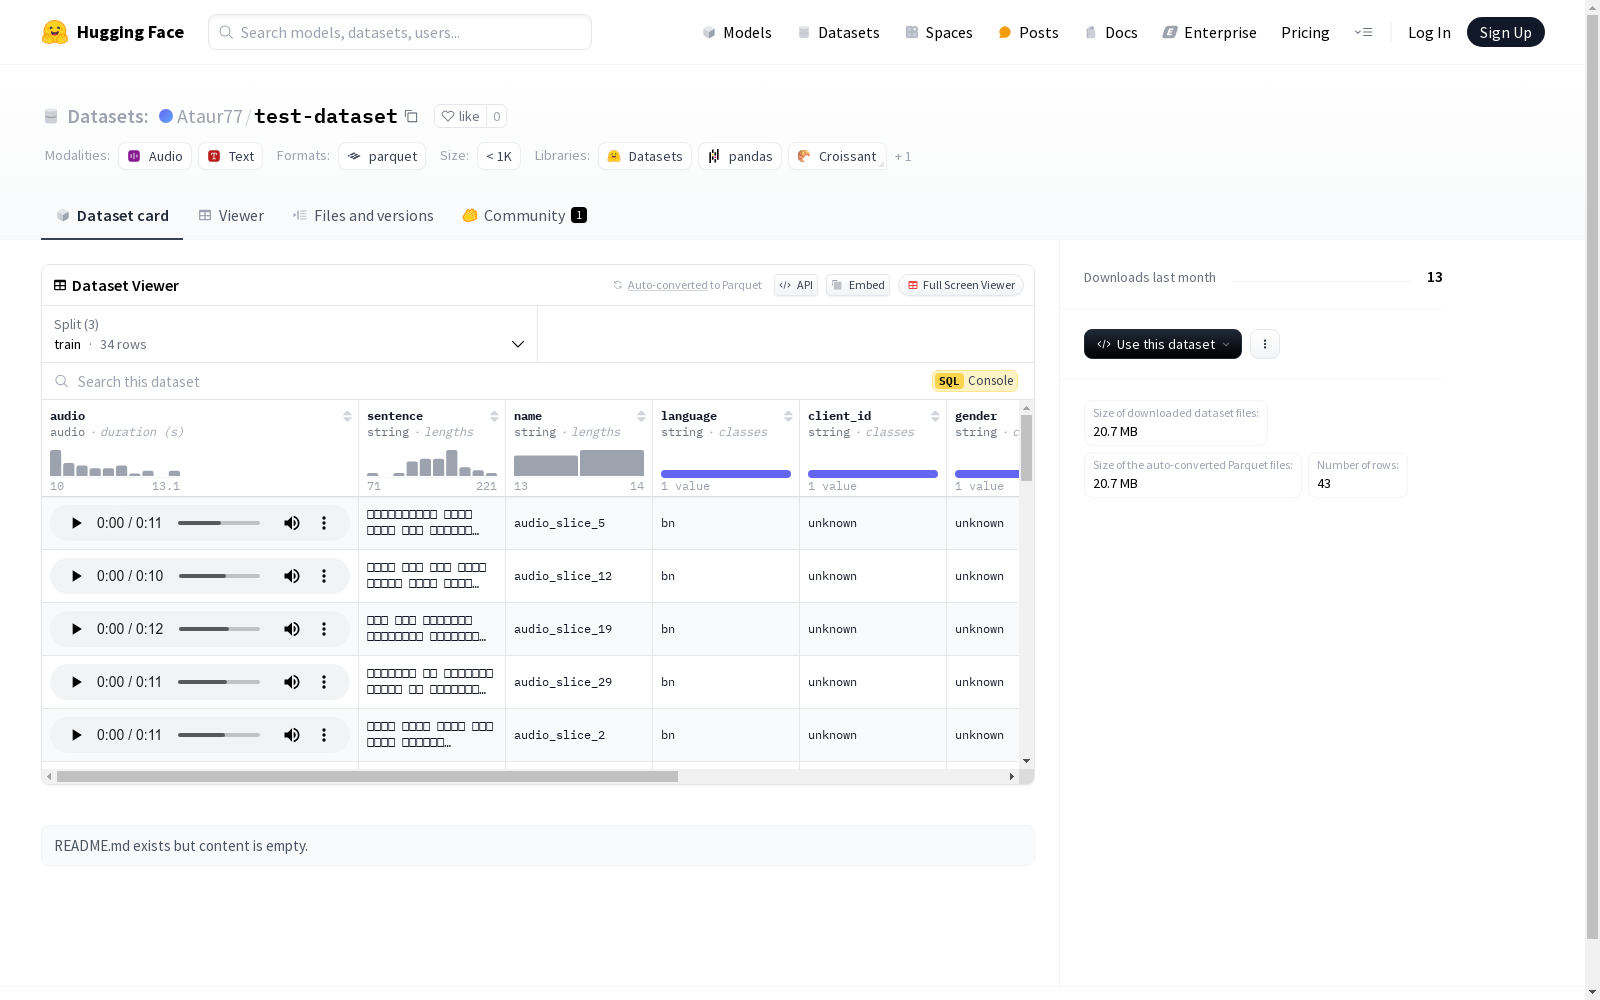The image size is (1600, 1000).
Task: Open the Full Screen Viewer
Action: point(961,285)
